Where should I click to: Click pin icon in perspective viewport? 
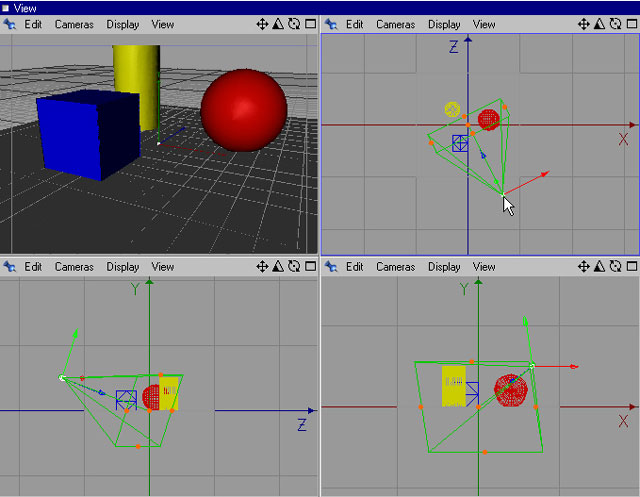coord(9,24)
